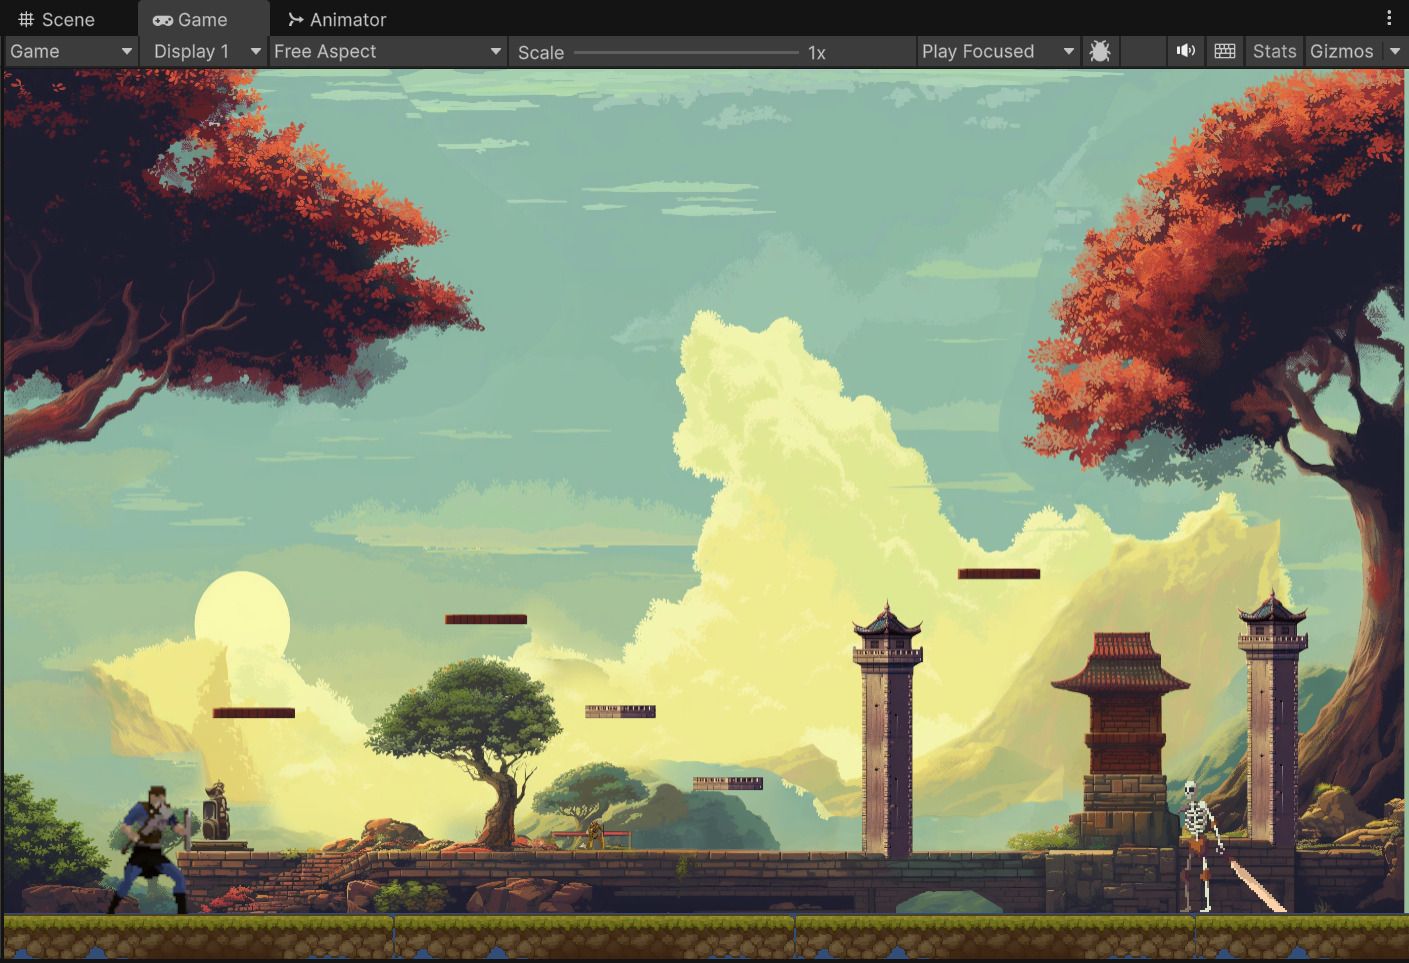The image size is (1409, 963).
Task: Click the Animator tab icon
Action: 295,20
